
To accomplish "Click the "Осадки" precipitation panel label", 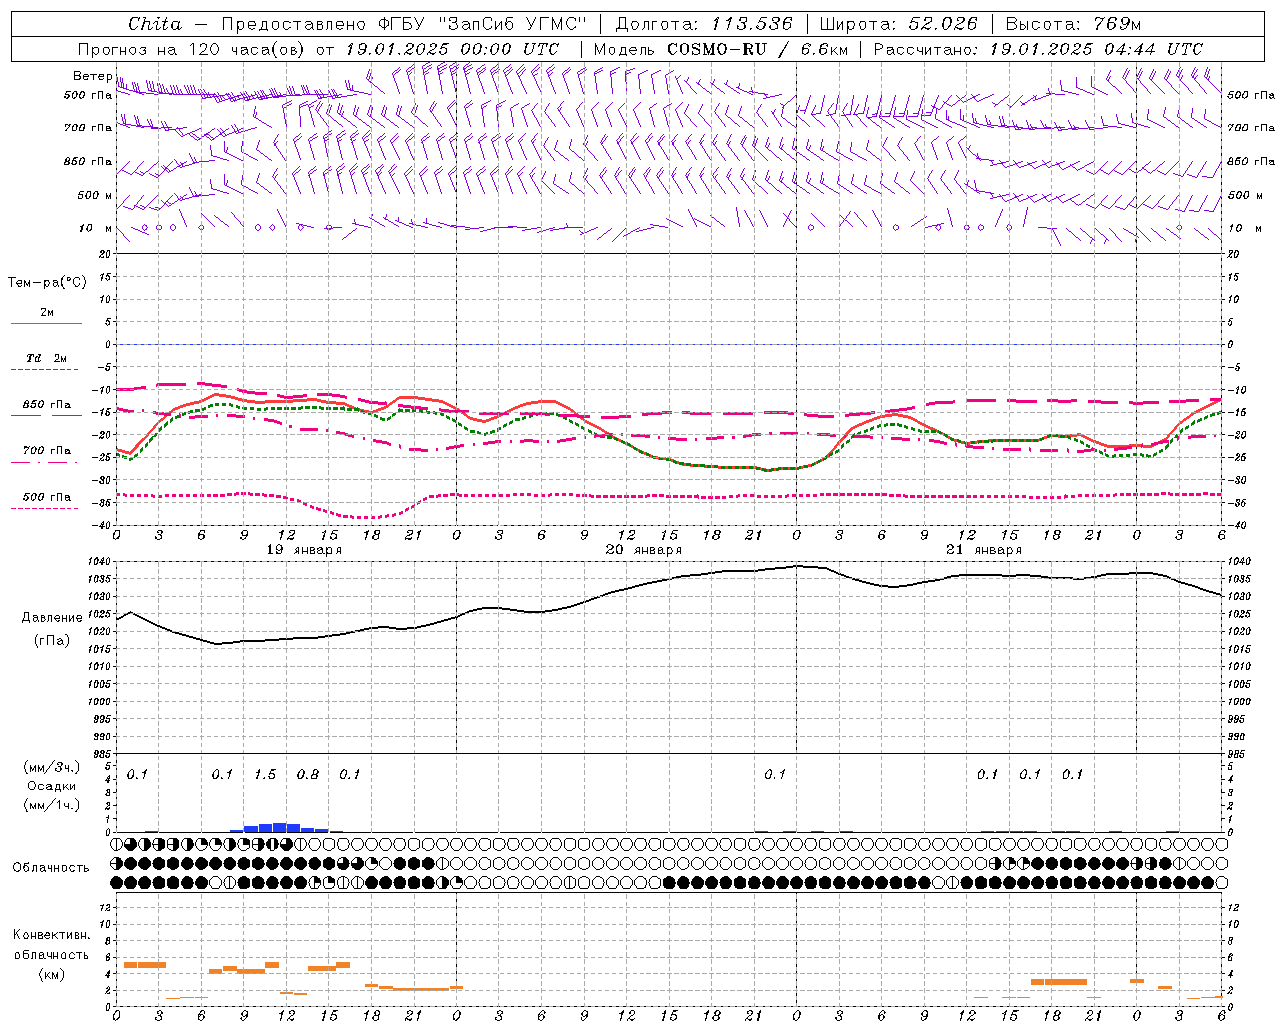I will pos(52,786).
